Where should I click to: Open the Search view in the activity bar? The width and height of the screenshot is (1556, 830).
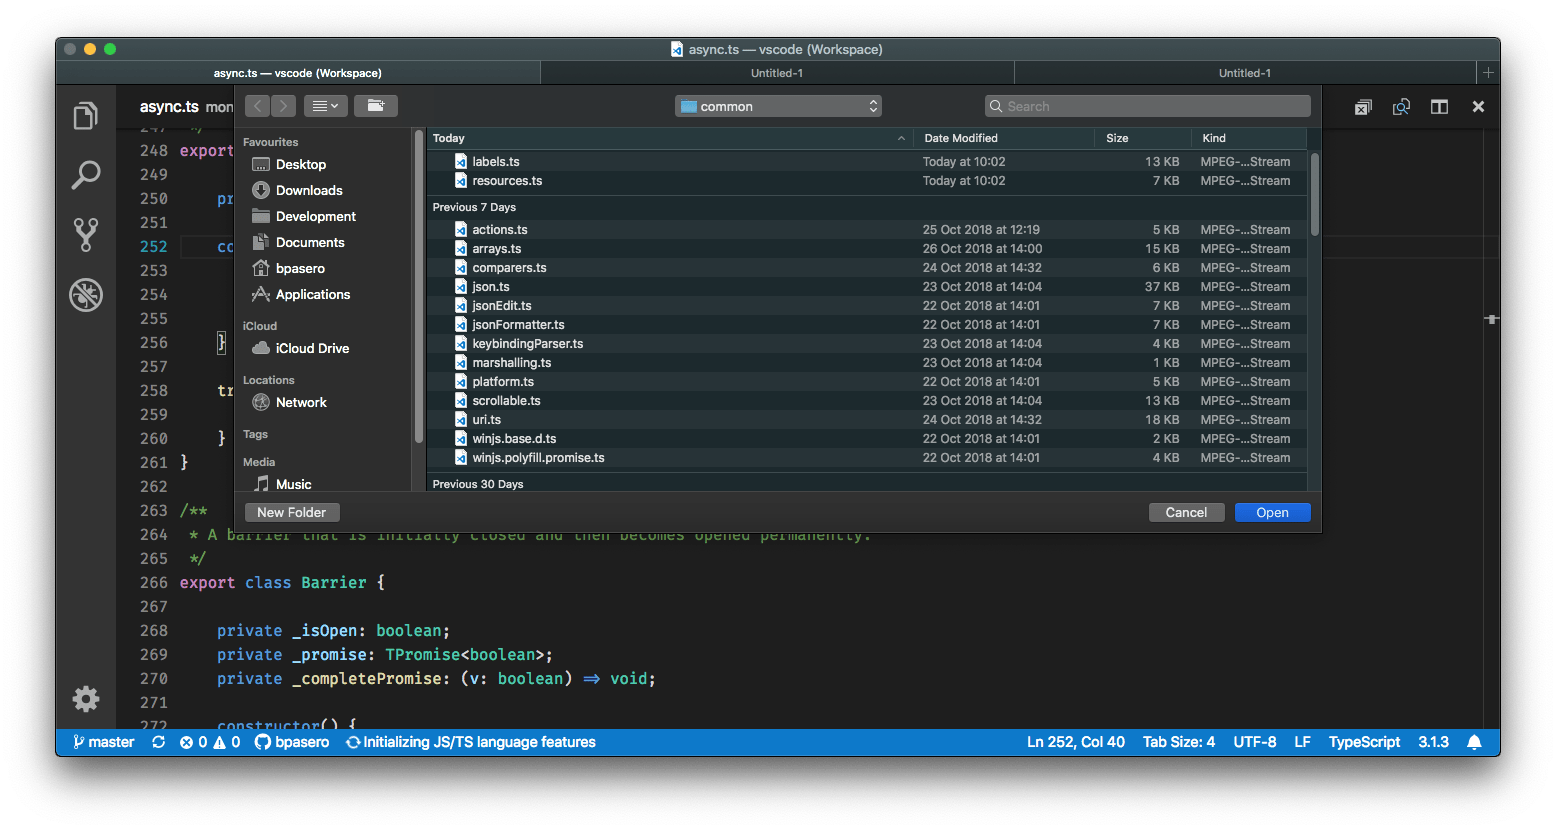pyautogui.click(x=86, y=174)
